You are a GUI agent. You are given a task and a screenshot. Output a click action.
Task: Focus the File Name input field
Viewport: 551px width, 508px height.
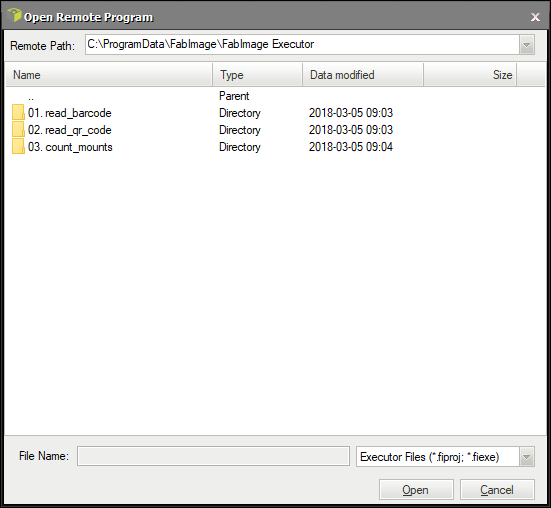(x=213, y=456)
